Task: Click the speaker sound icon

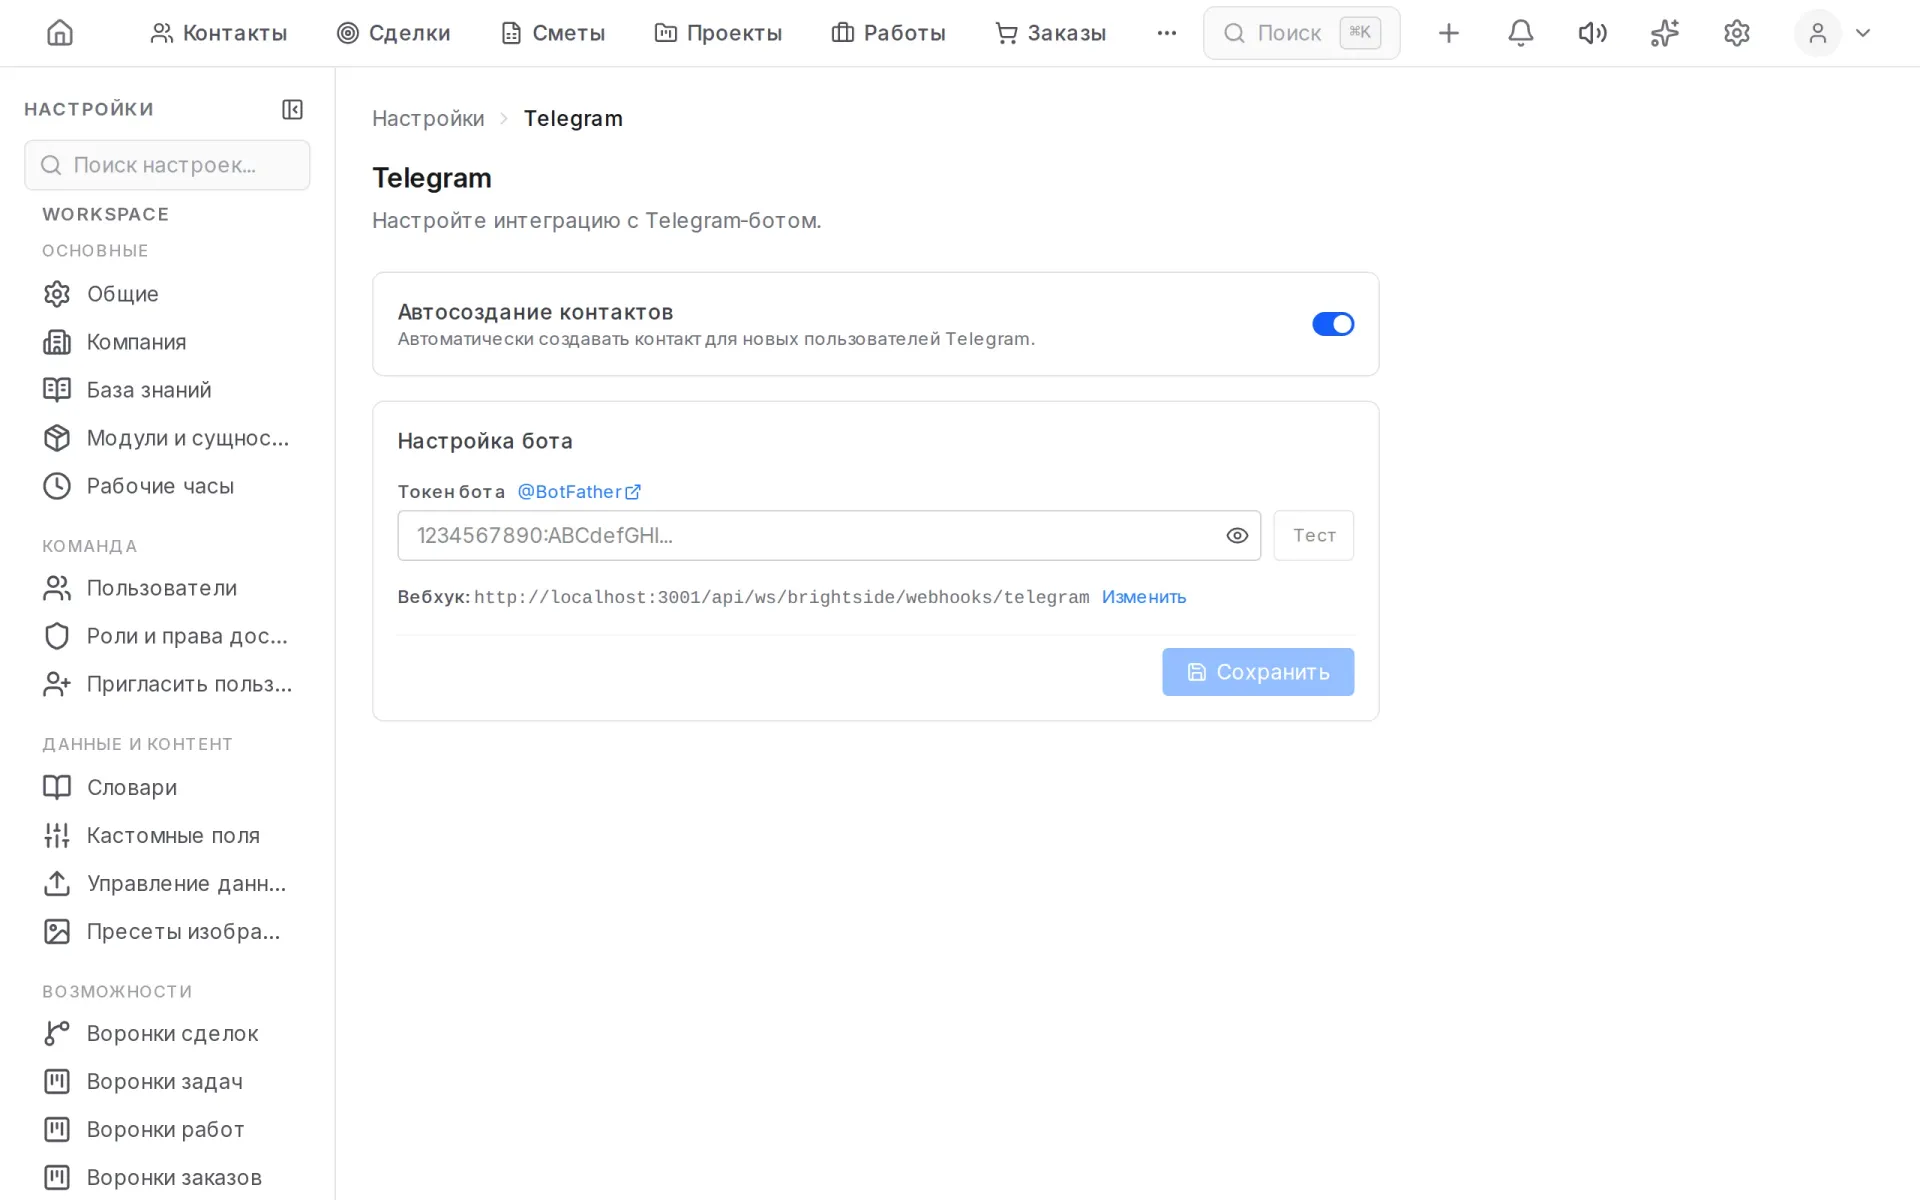Action: click(1592, 33)
